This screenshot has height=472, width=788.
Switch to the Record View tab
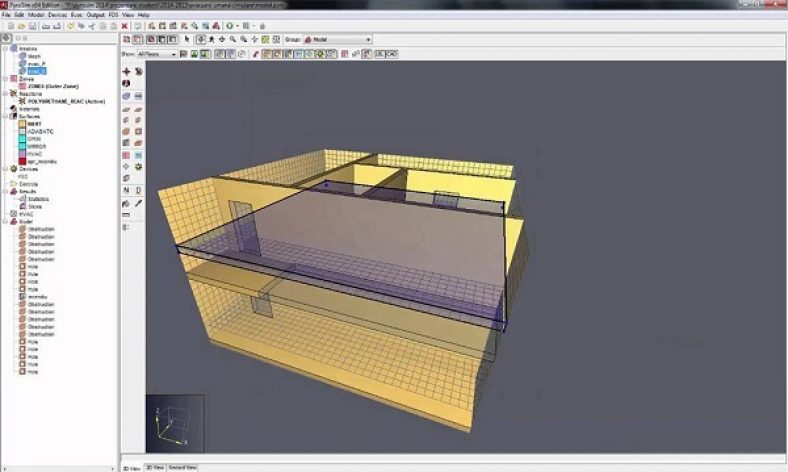coord(182,467)
